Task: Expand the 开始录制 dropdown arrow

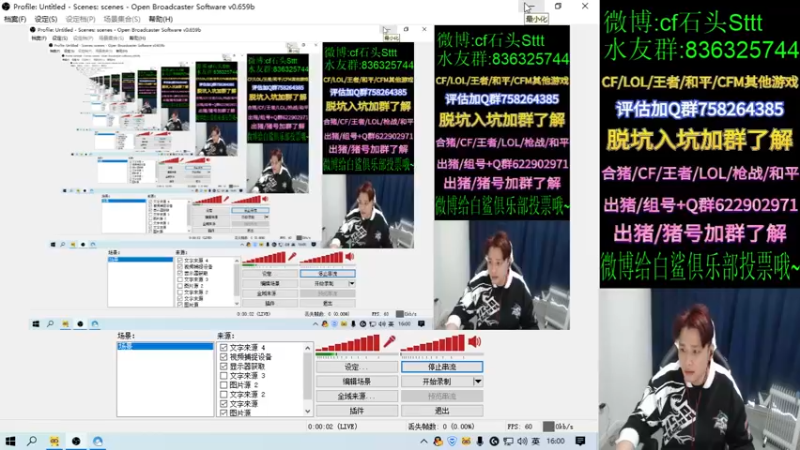Action: coord(478,381)
